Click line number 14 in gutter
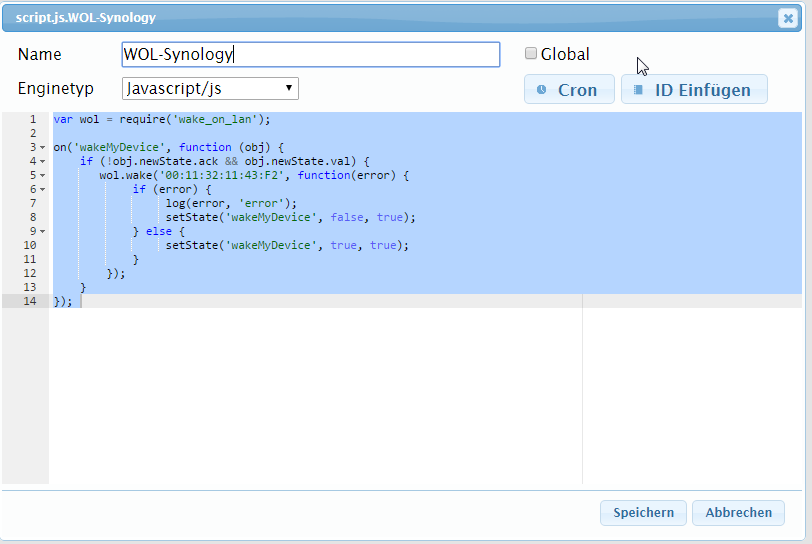Image resolution: width=812 pixels, height=544 pixels. coord(30,301)
